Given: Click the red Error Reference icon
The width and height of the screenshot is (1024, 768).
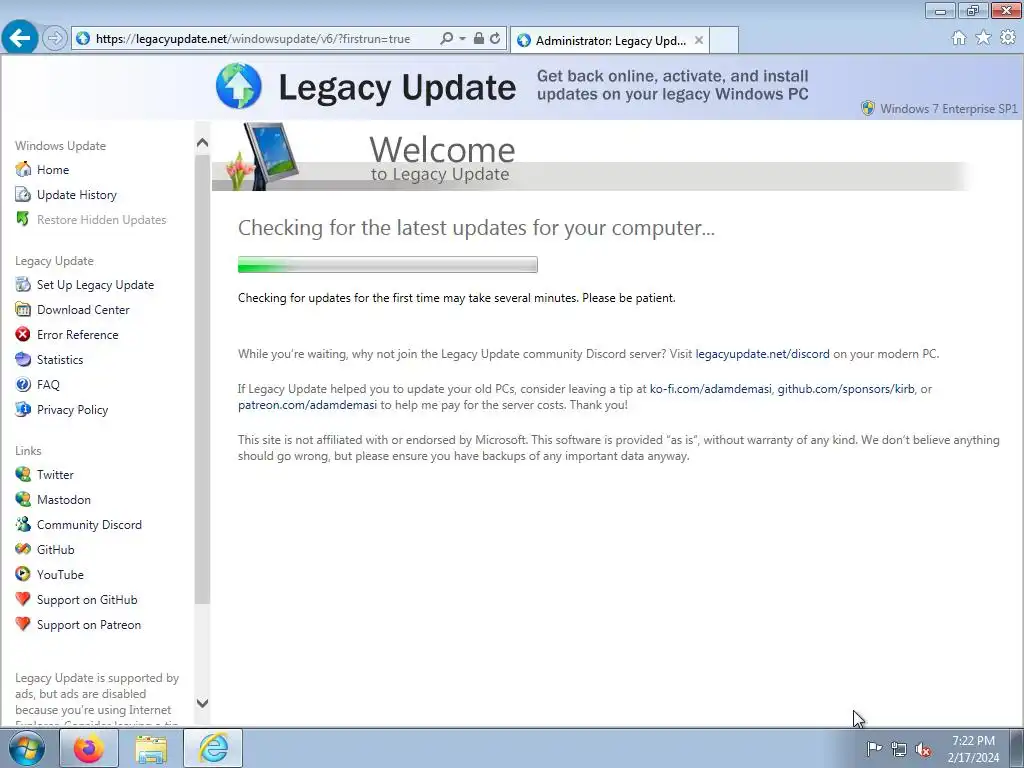Looking at the screenshot, I should [23, 334].
